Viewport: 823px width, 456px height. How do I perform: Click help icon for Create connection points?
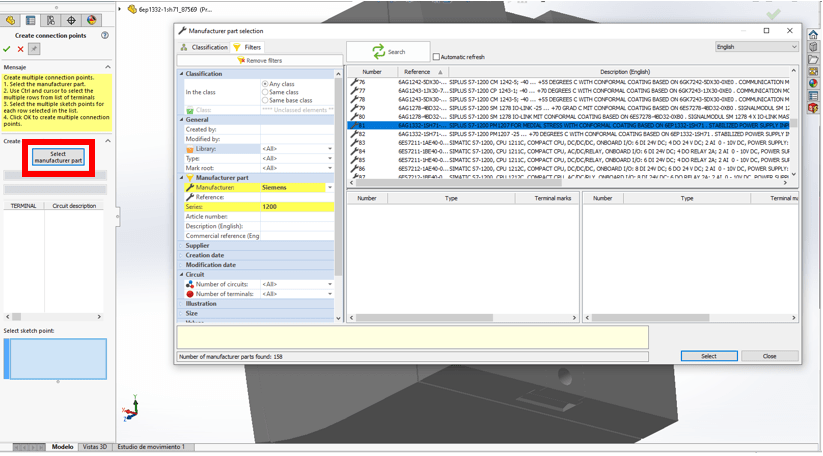coord(105,35)
